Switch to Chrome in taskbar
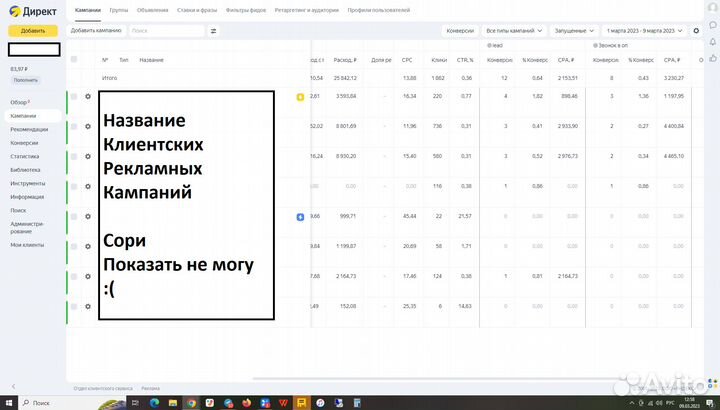Screen dimensions: 720x410 point(191,403)
